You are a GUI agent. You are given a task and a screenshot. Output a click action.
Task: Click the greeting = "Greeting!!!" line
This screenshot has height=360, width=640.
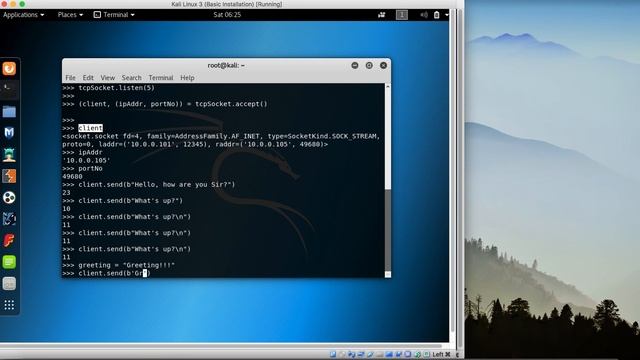click(x=118, y=265)
